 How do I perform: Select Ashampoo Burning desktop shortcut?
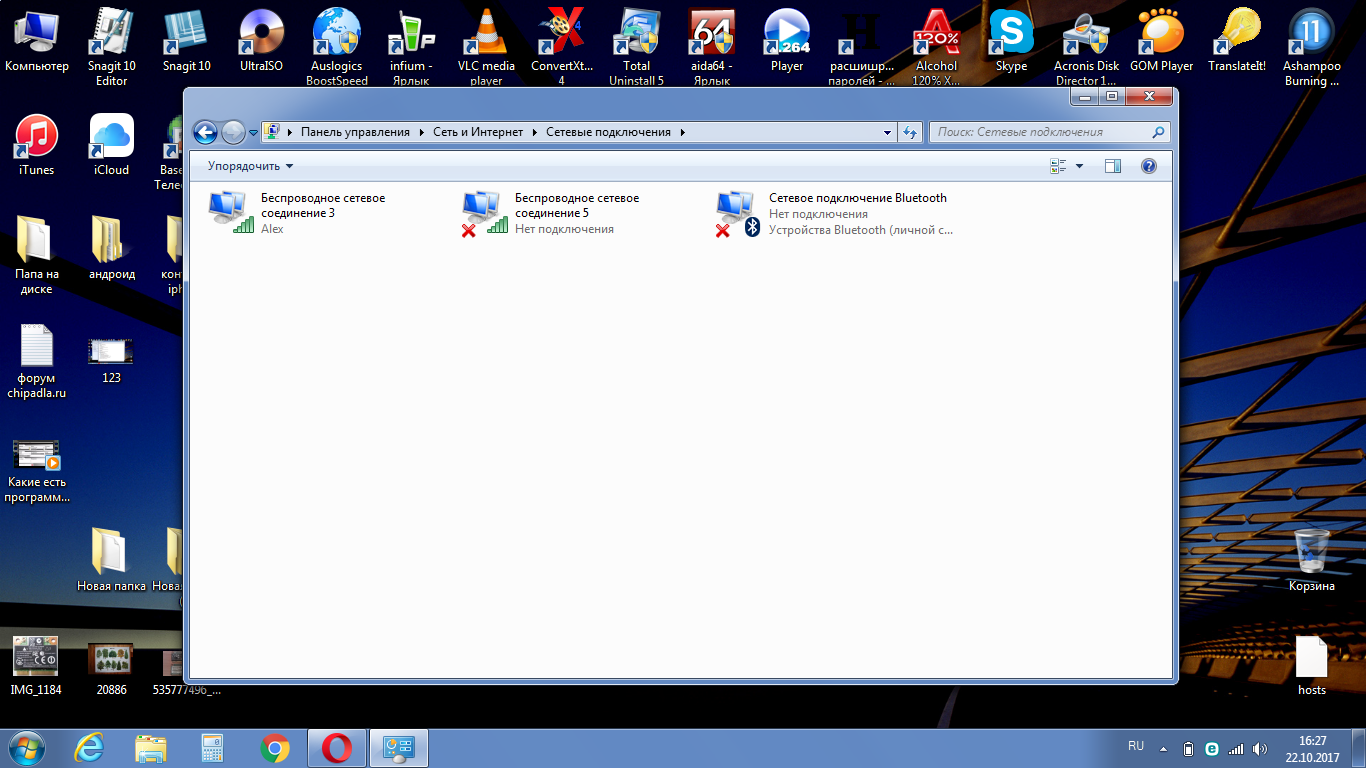1312,46
